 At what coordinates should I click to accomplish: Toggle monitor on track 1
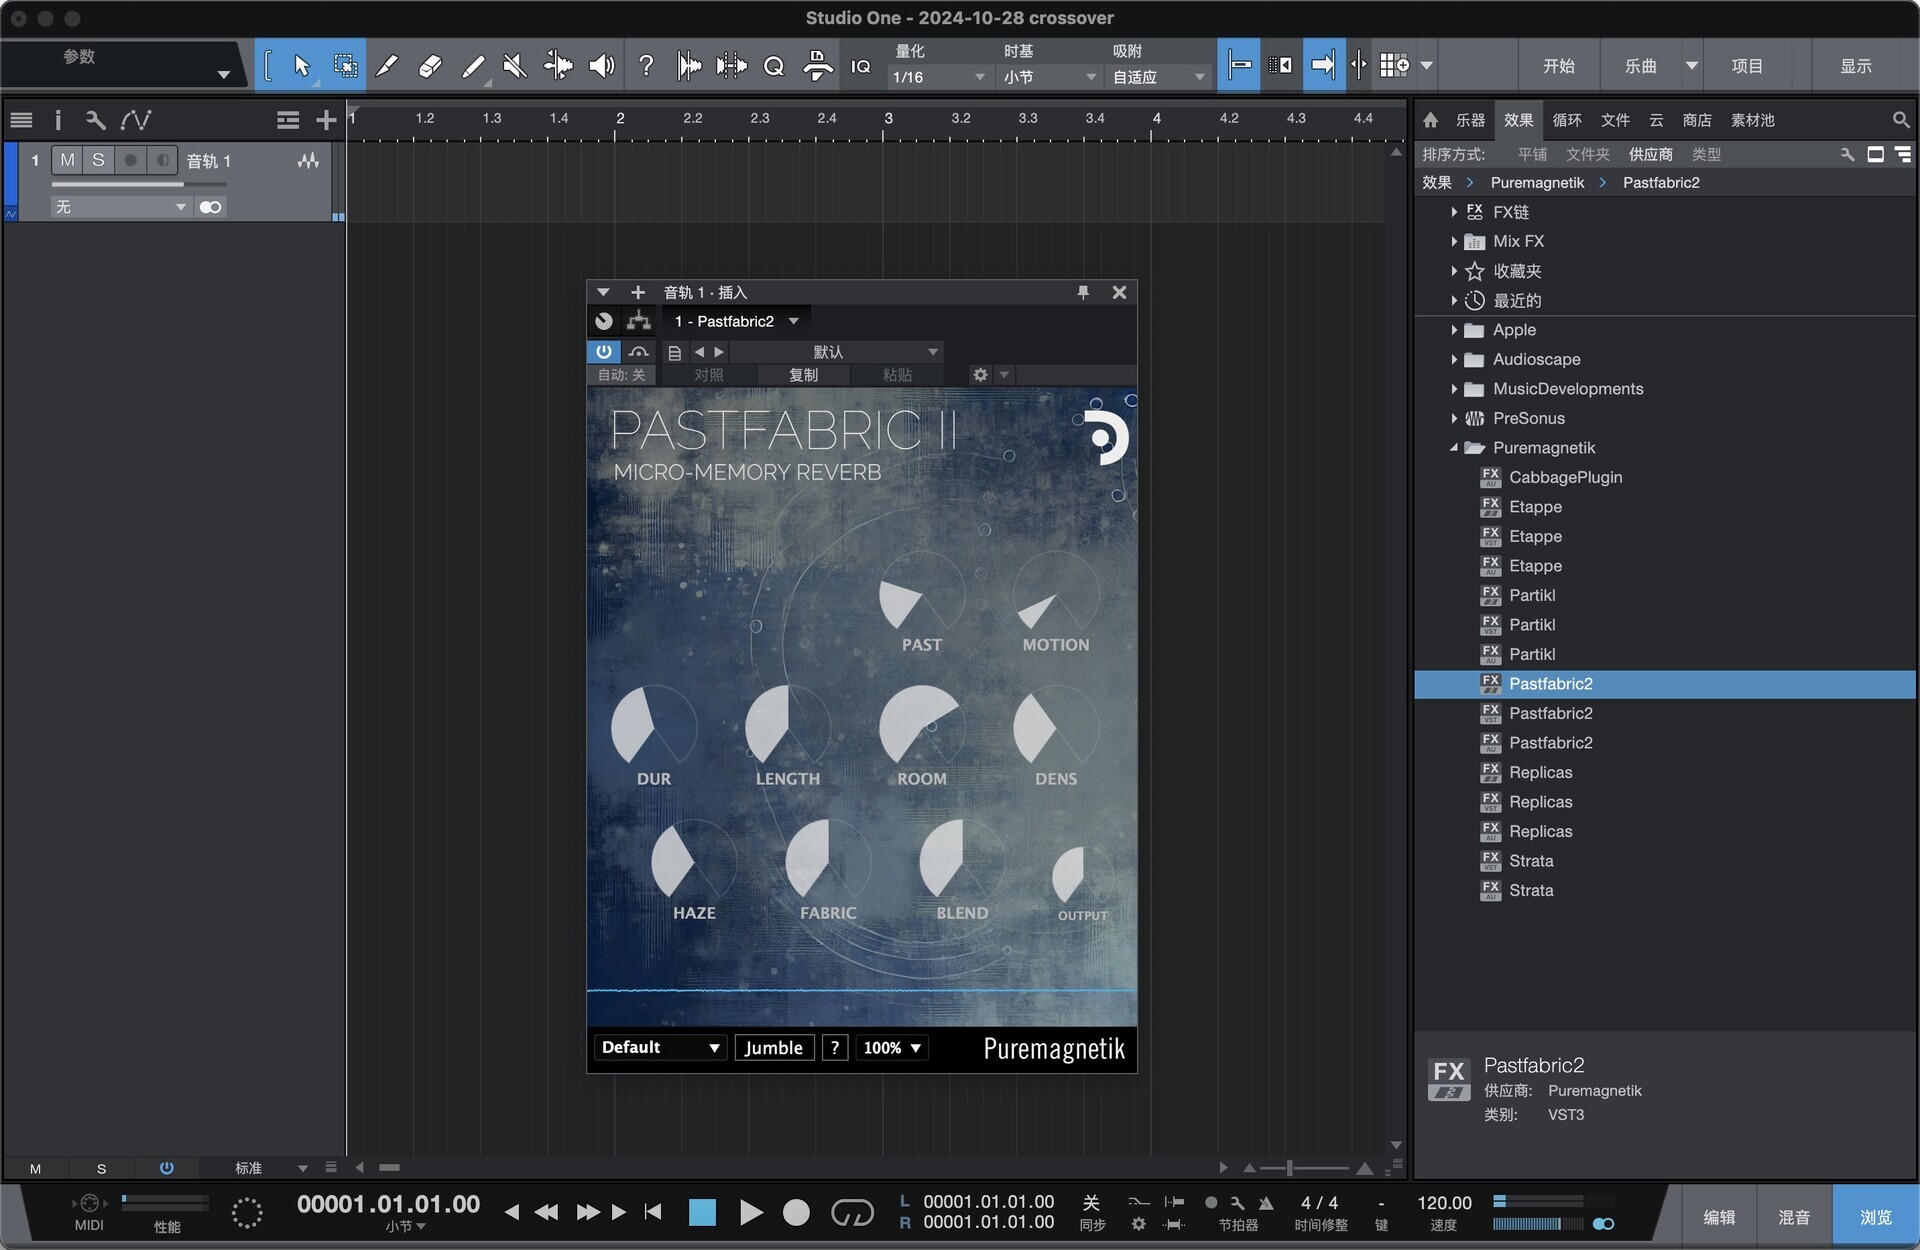(x=162, y=160)
